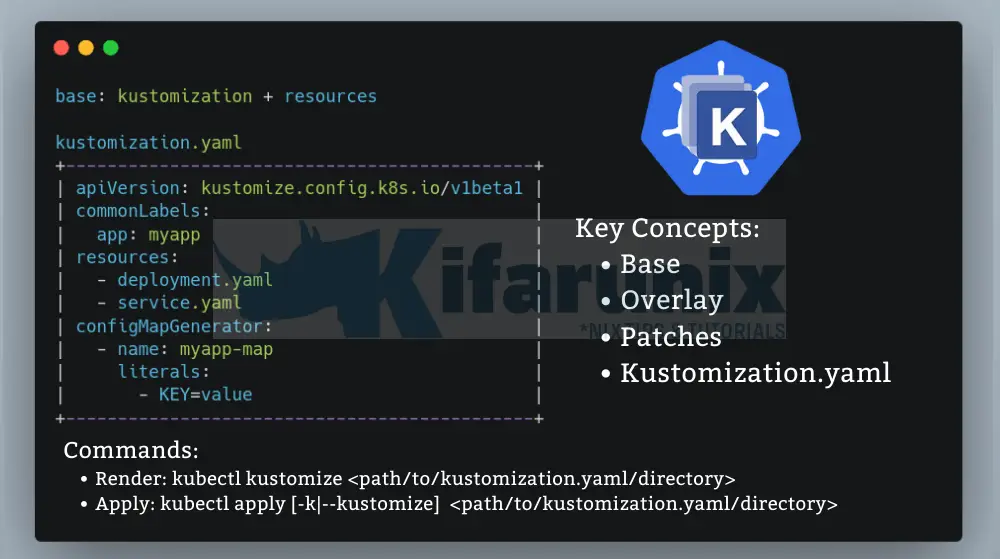The width and height of the screenshot is (1000, 559).
Task: Click the service.yaml resource entry
Action: [179, 302]
